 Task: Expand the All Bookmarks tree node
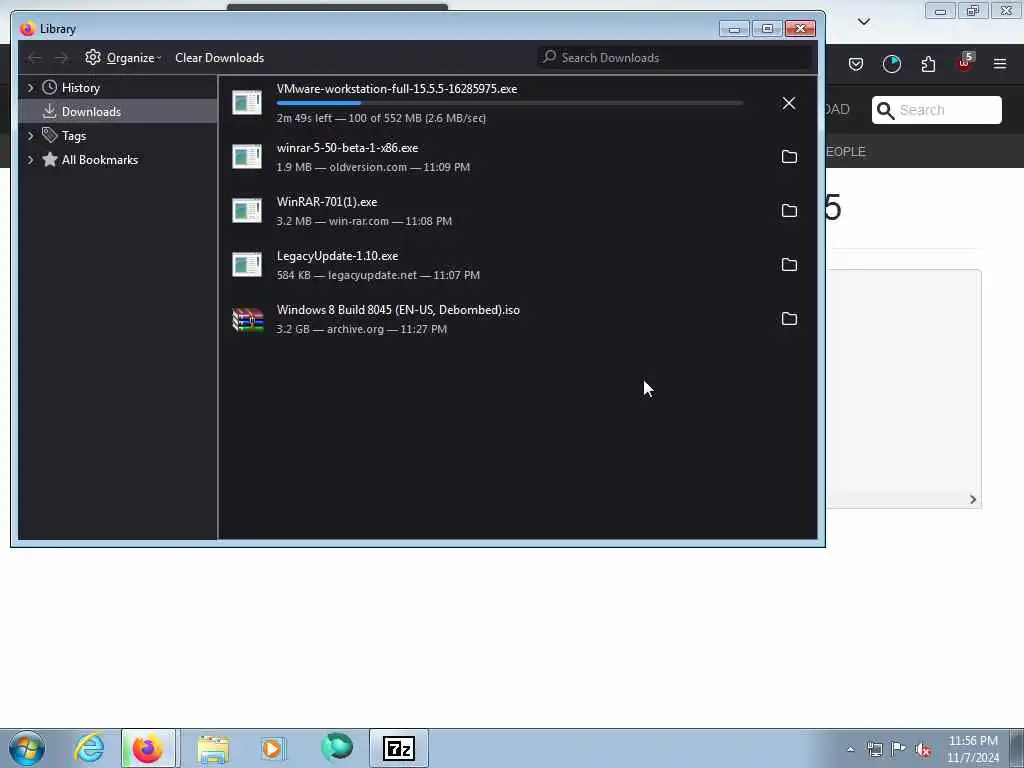pyautogui.click(x=30, y=160)
